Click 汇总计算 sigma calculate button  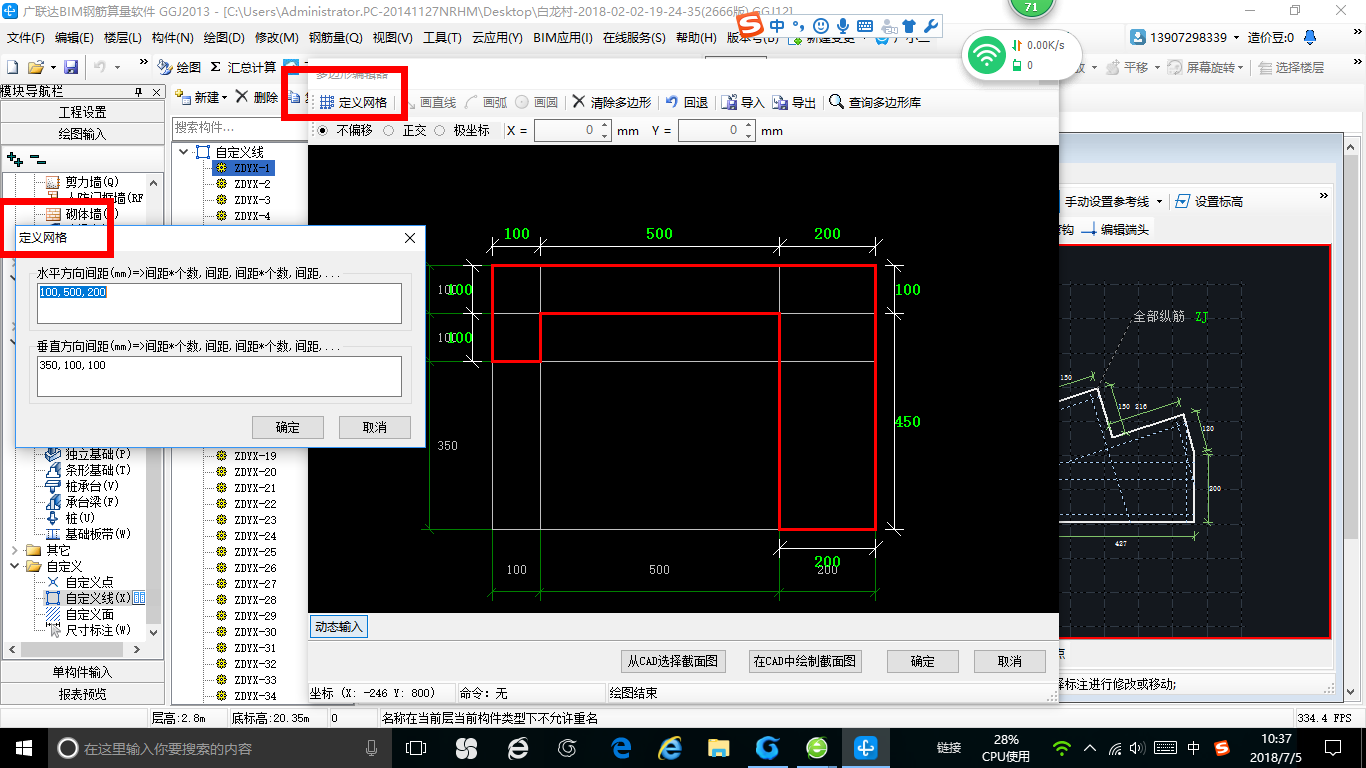tap(243, 67)
